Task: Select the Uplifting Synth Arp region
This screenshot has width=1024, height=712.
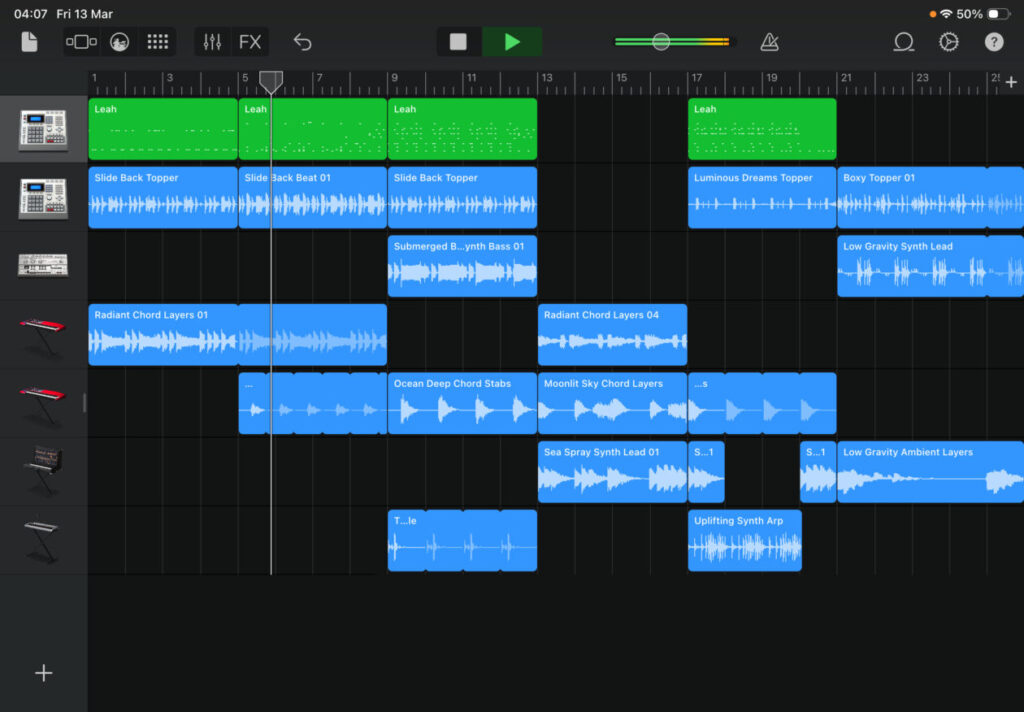Action: (744, 541)
